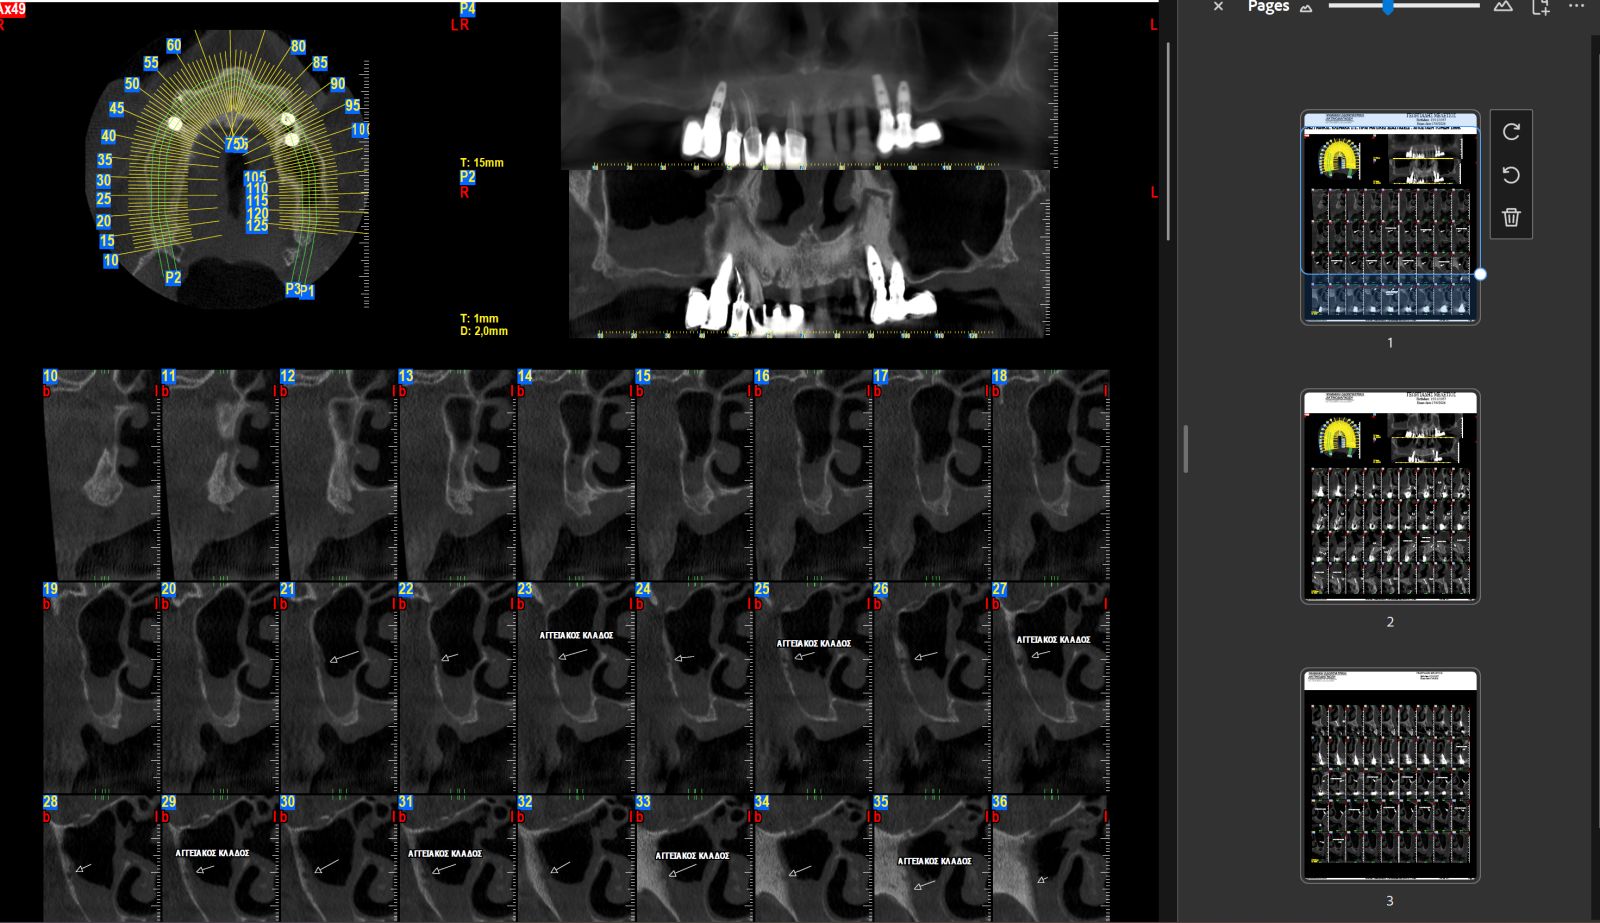The width and height of the screenshot is (1600, 923).
Task: Click the large thumbnail size icon
Action: coord(1503,6)
